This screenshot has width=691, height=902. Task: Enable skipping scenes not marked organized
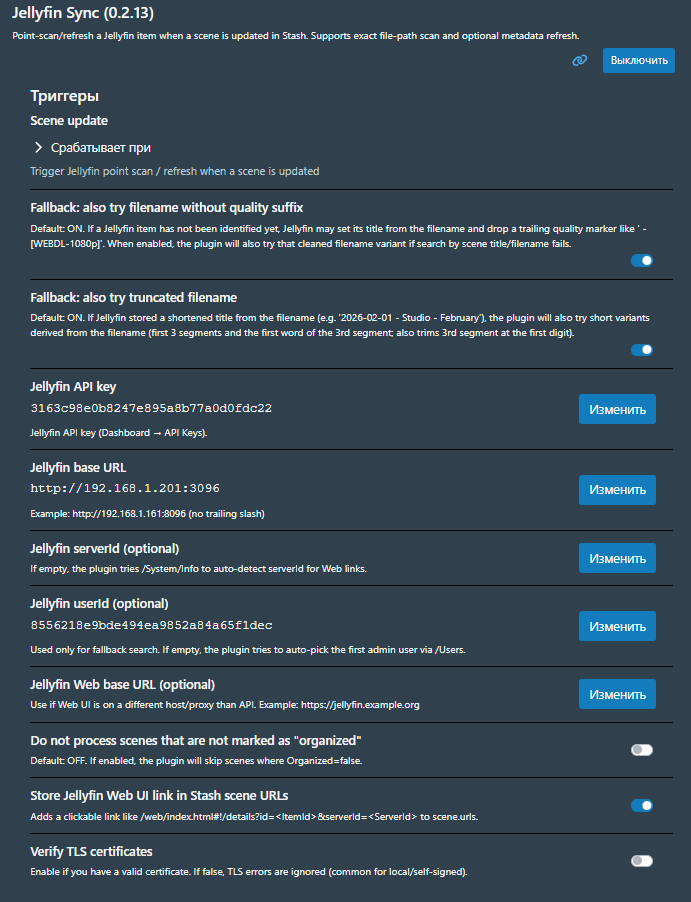click(641, 750)
